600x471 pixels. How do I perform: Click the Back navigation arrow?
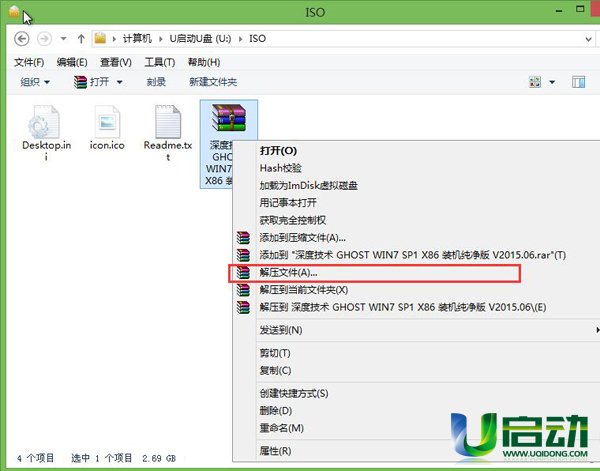pyautogui.click(x=21, y=39)
